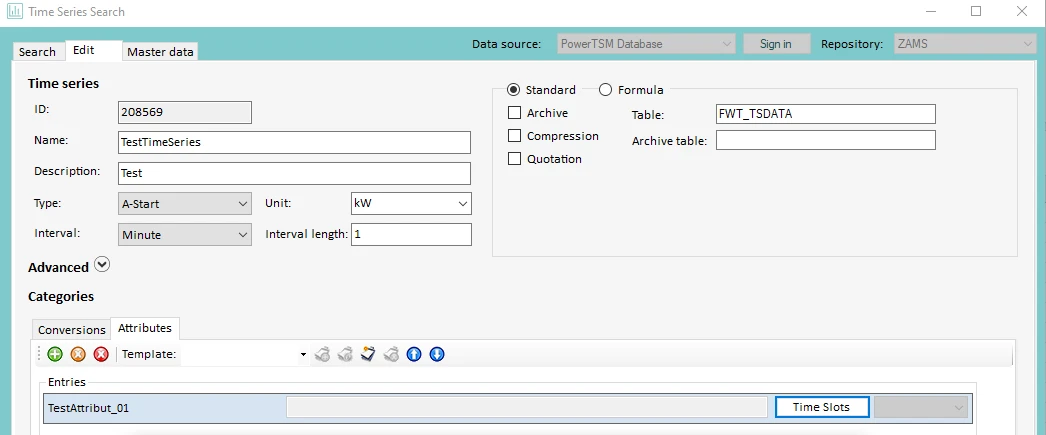Click the Name field containing TestTimeSeries
The width and height of the screenshot is (1046, 435).
coord(294,142)
